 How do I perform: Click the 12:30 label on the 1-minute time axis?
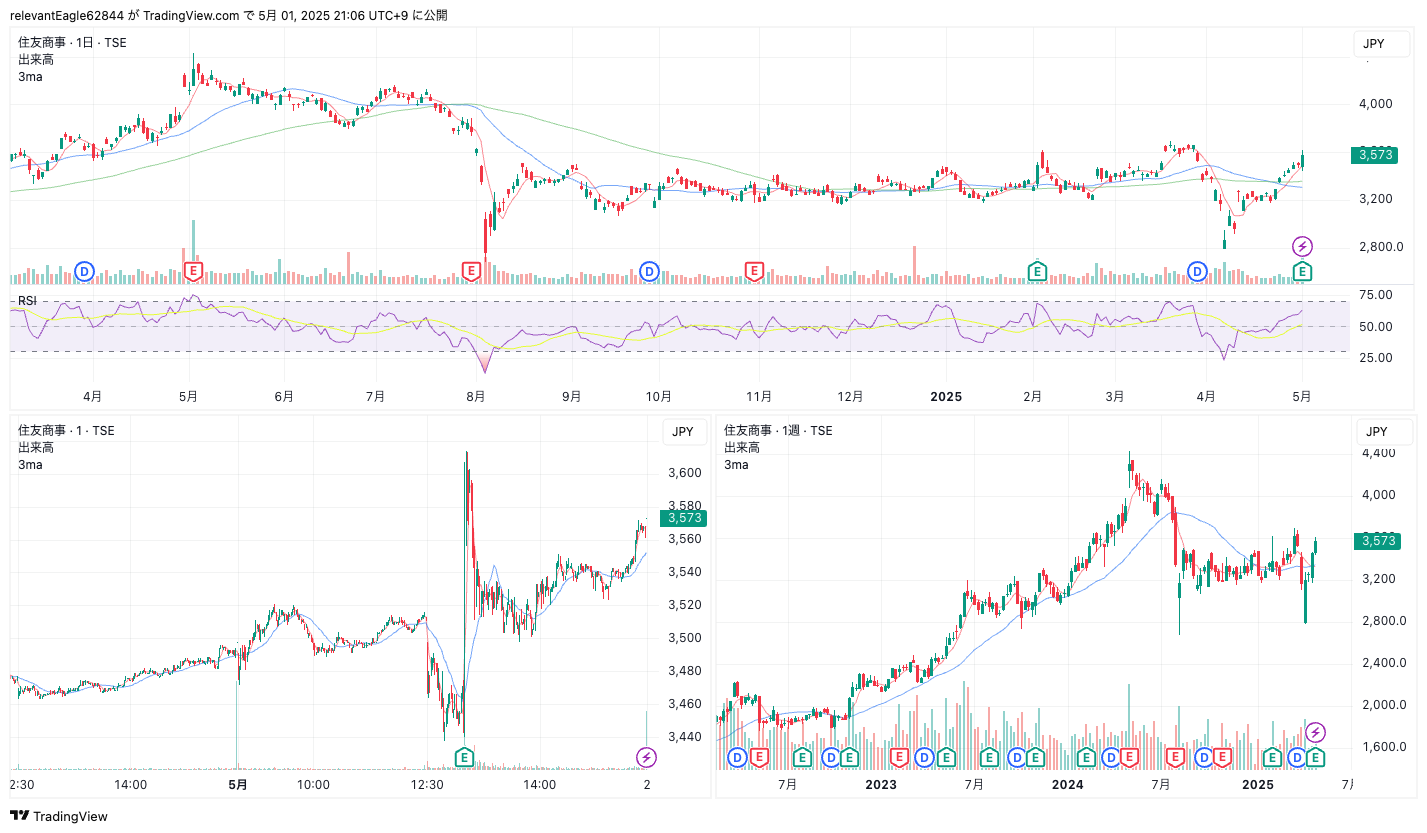tap(427, 785)
